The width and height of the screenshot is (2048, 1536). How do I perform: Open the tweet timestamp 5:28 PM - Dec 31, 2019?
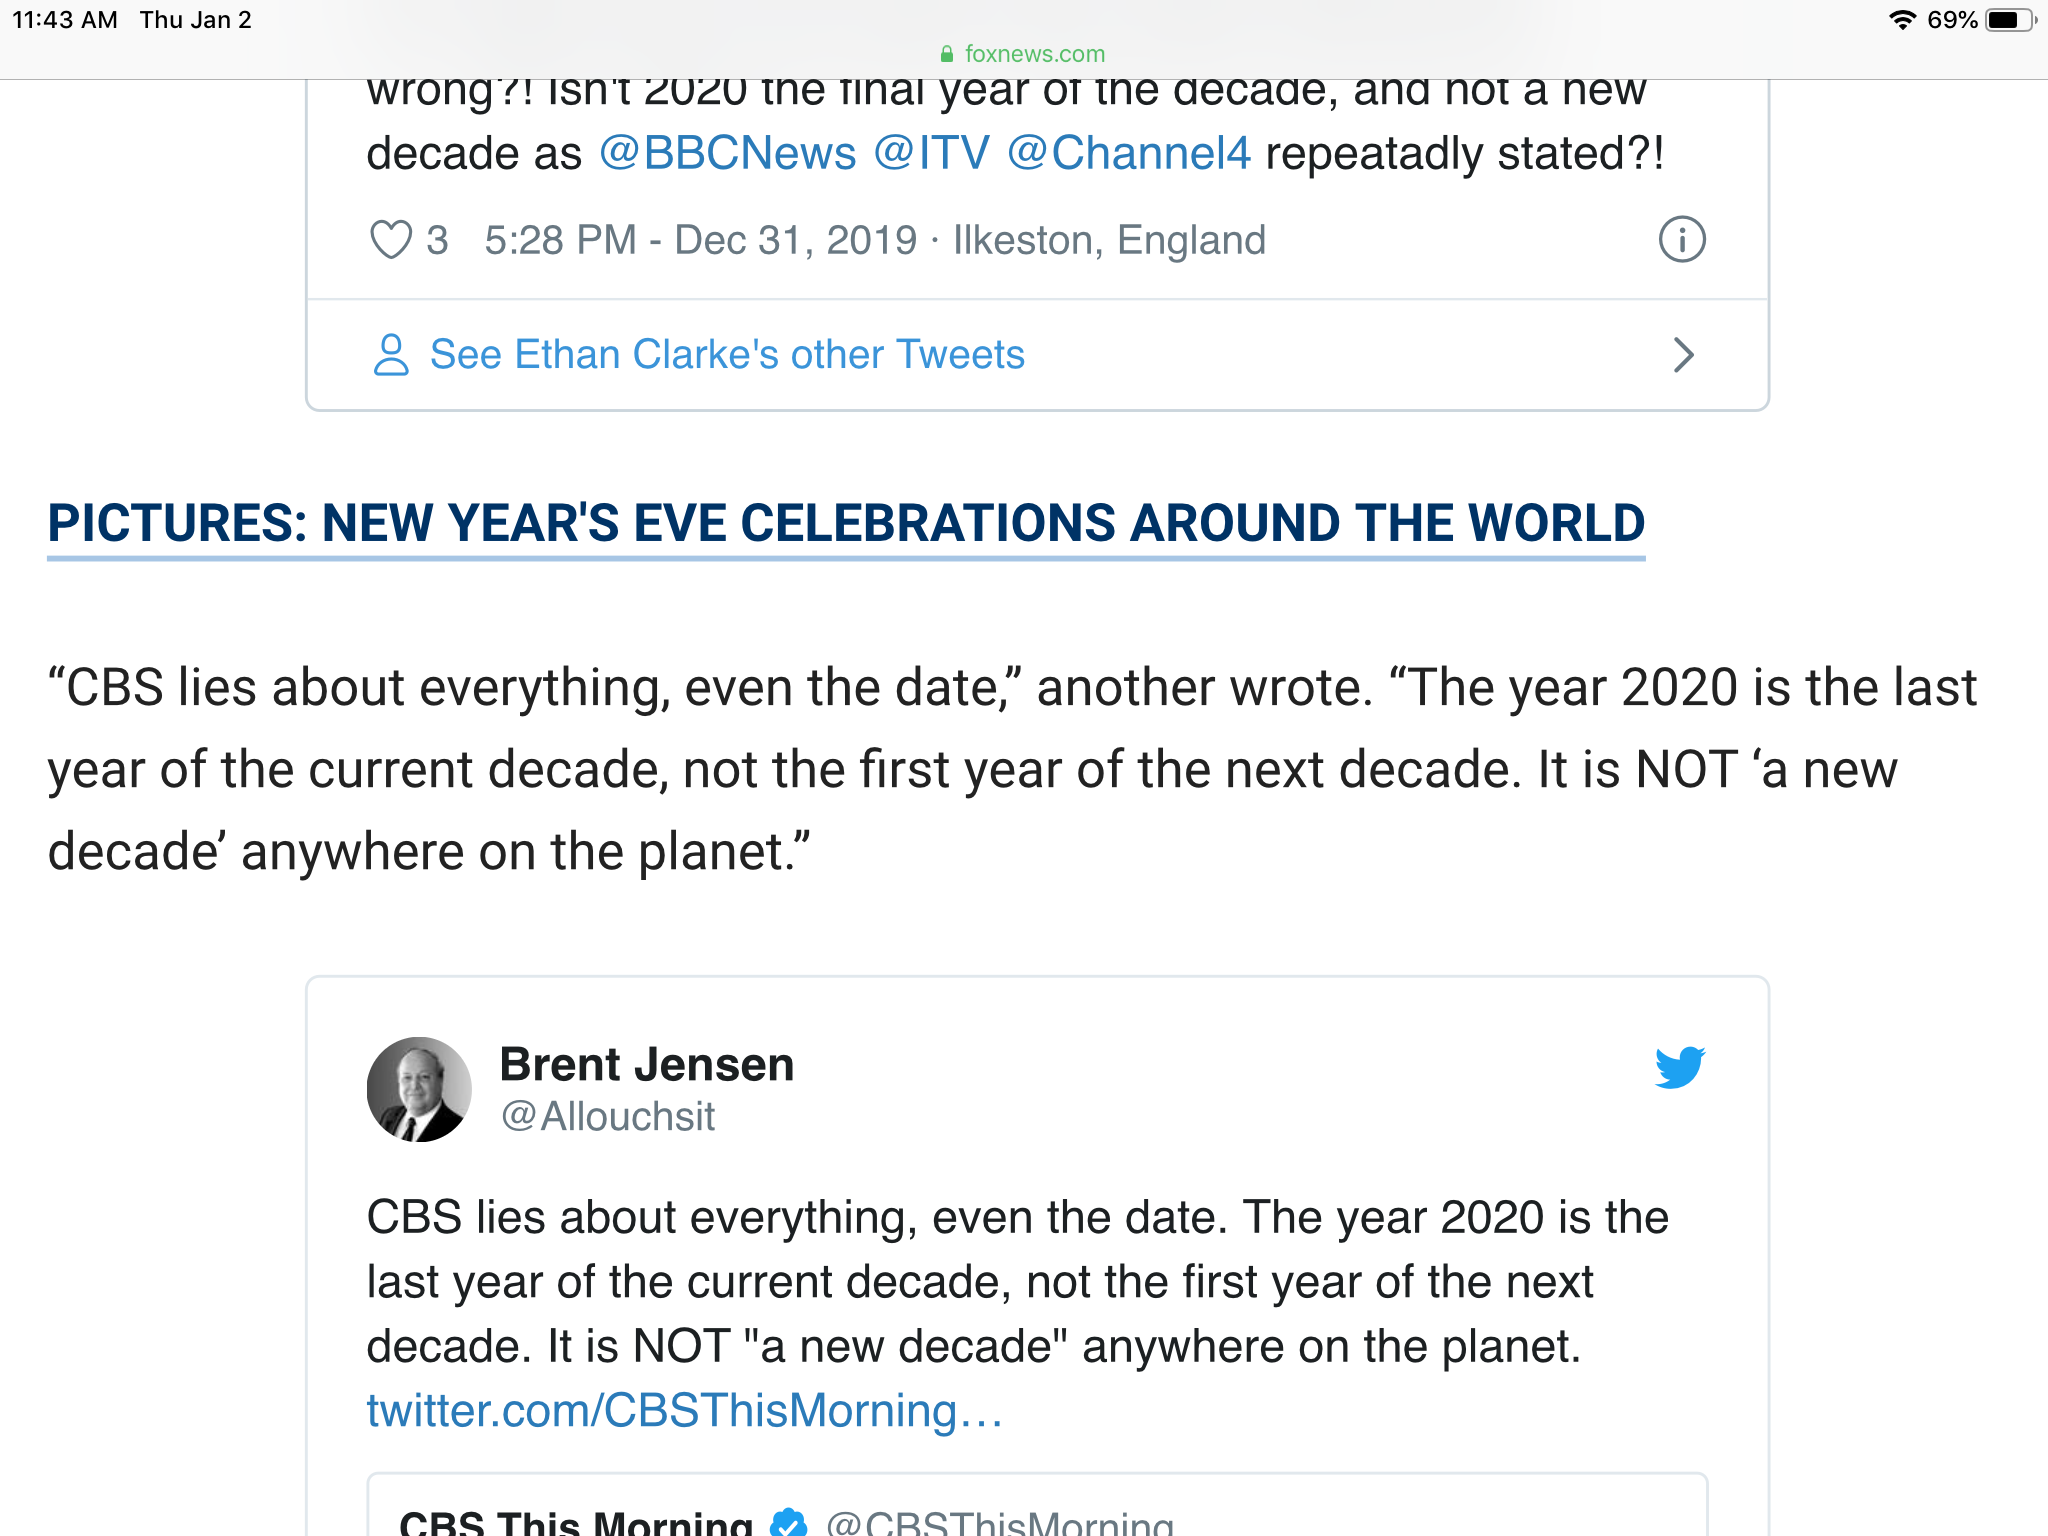click(x=700, y=240)
